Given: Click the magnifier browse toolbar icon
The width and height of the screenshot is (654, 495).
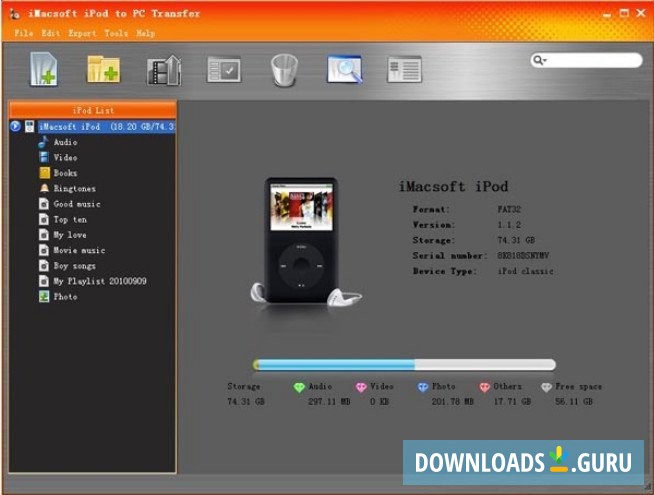Looking at the screenshot, I should (345, 69).
